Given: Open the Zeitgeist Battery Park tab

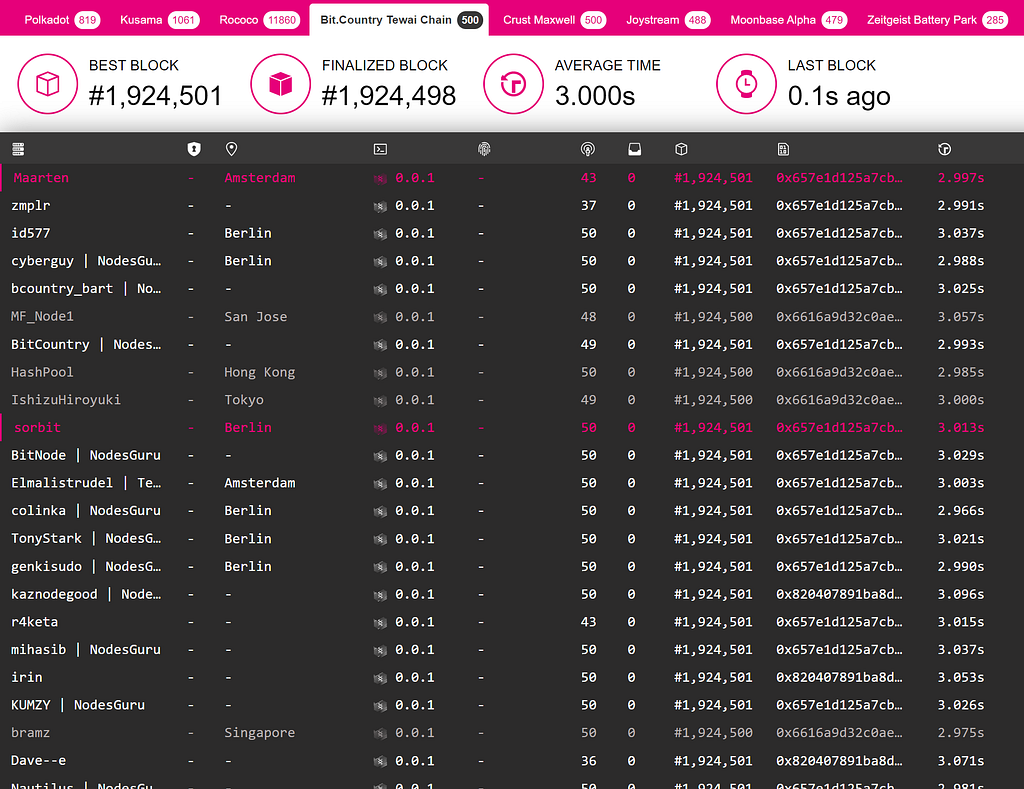Looking at the screenshot, I should pos(936,20).
